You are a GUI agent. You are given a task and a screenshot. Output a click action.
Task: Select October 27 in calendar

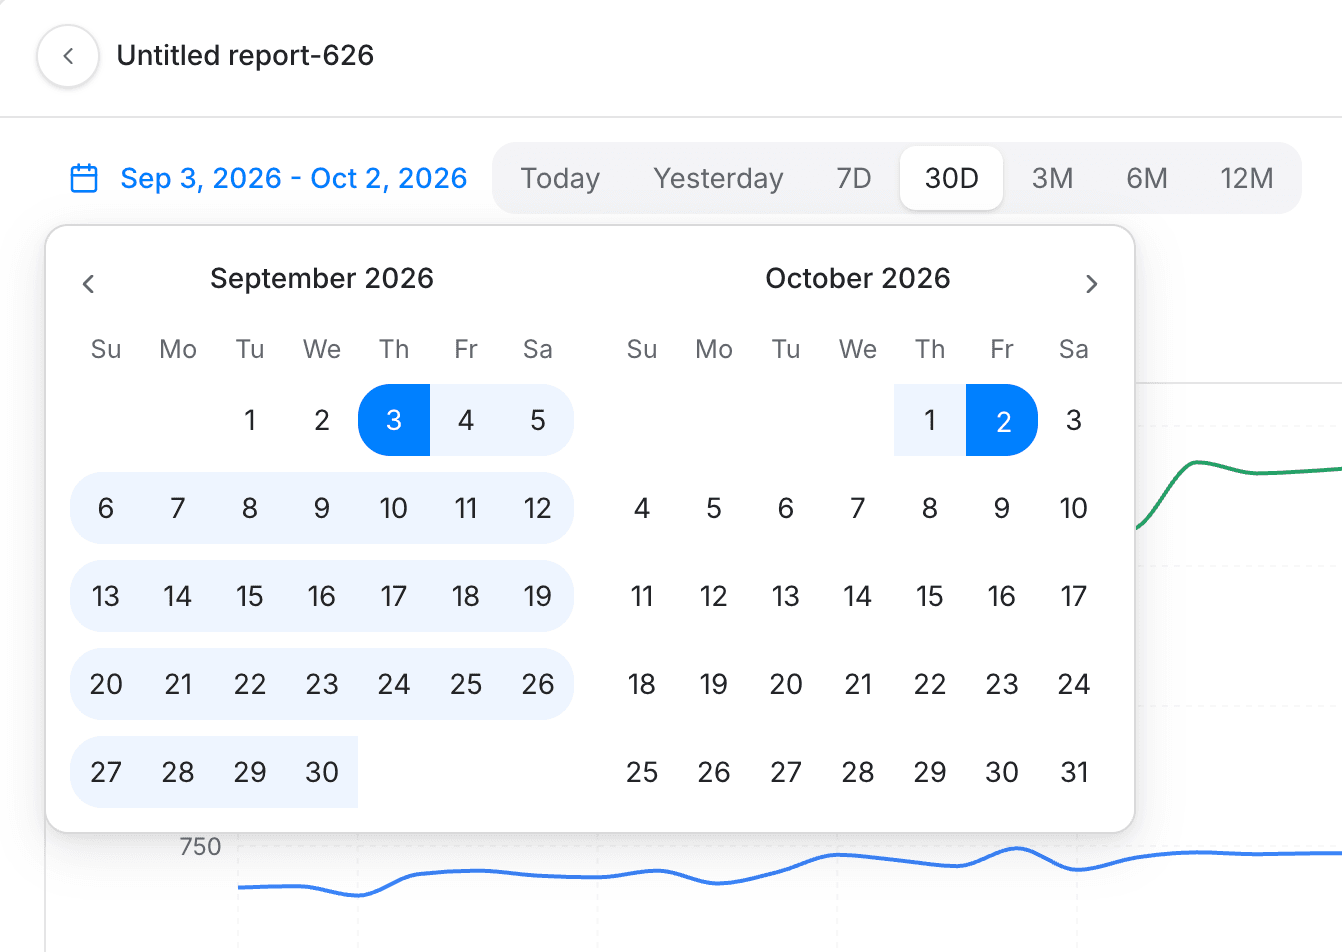[786, 772]
